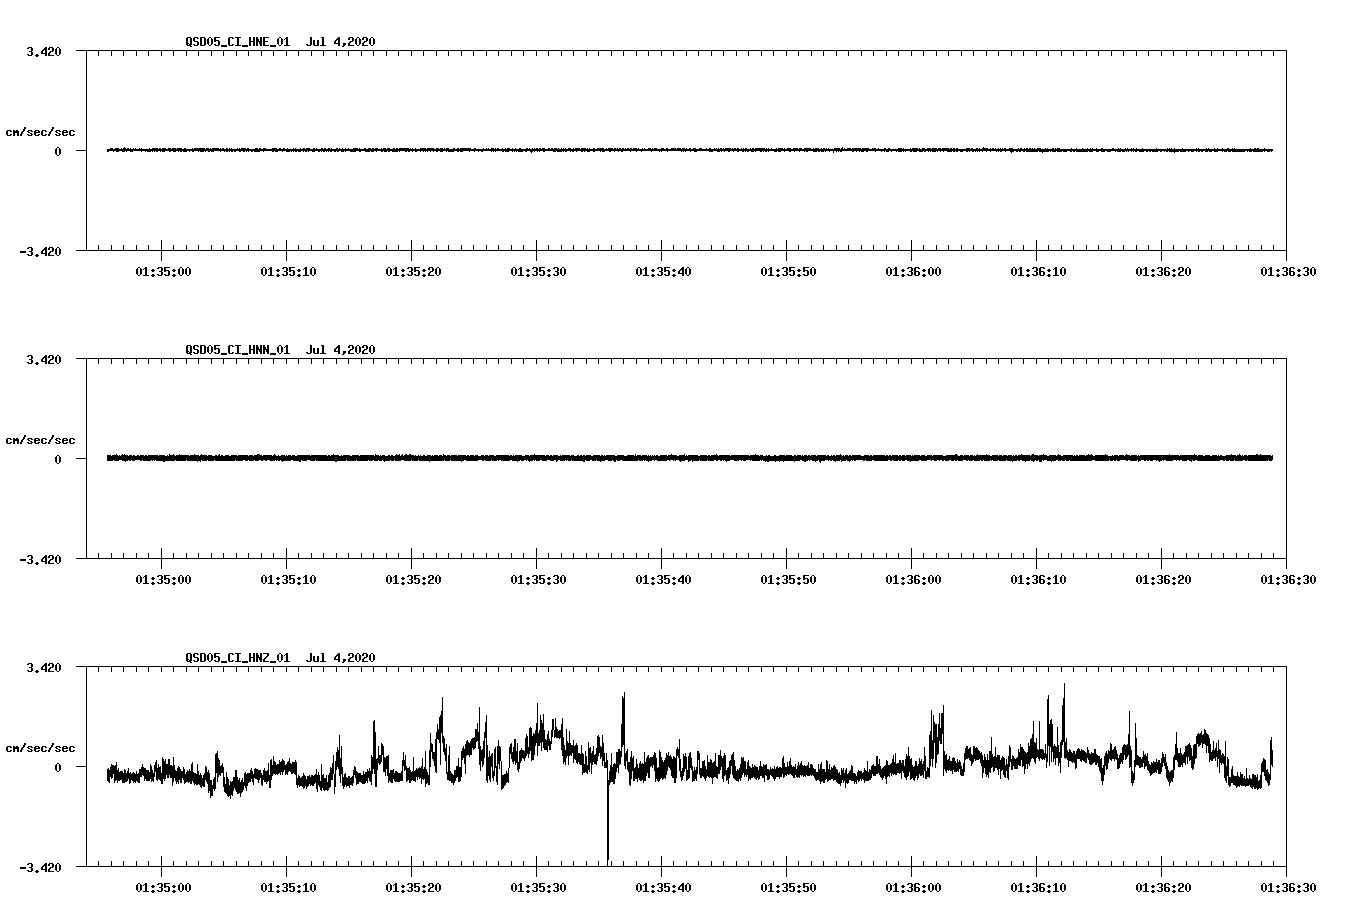Click the -3.420 lower label on HNN plot
This screenshot has width=1358, height=924.
[x=41, y=559]
